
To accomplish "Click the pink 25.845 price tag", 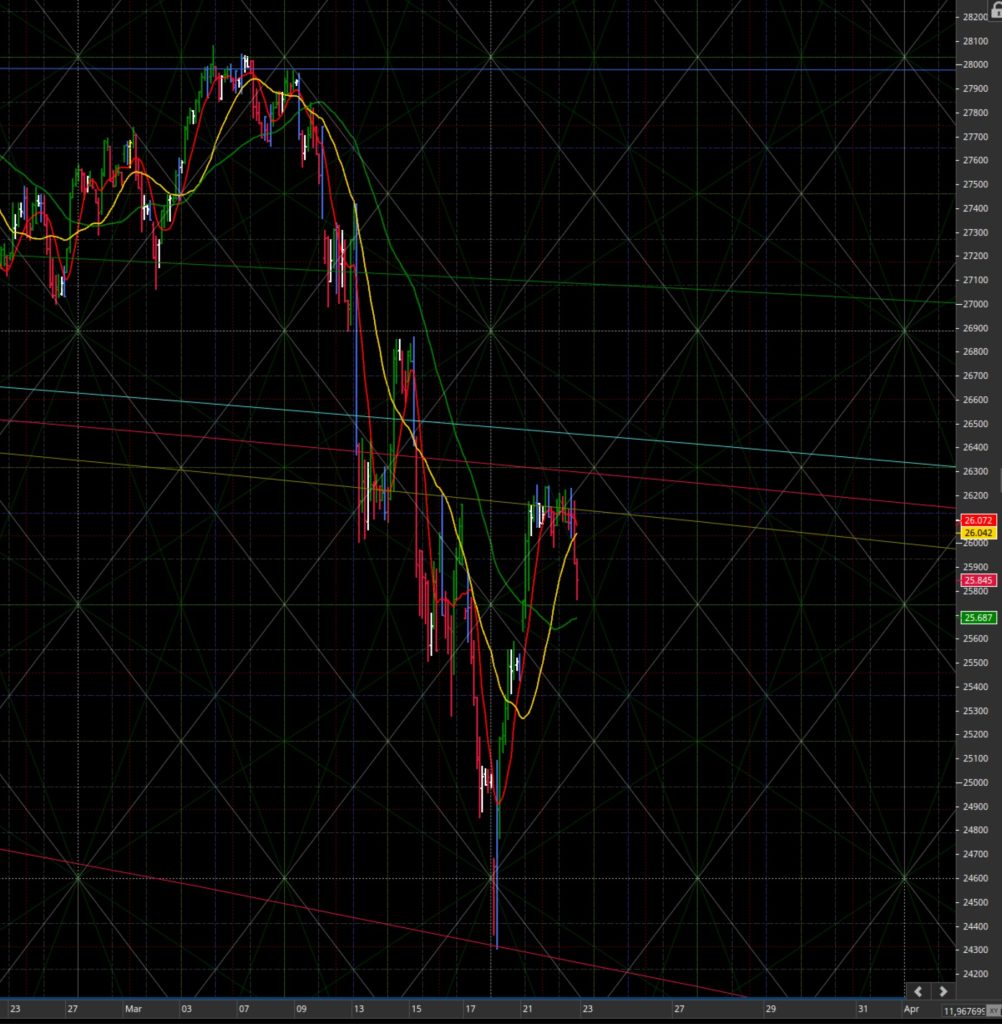I will click(x=978, y=580).
